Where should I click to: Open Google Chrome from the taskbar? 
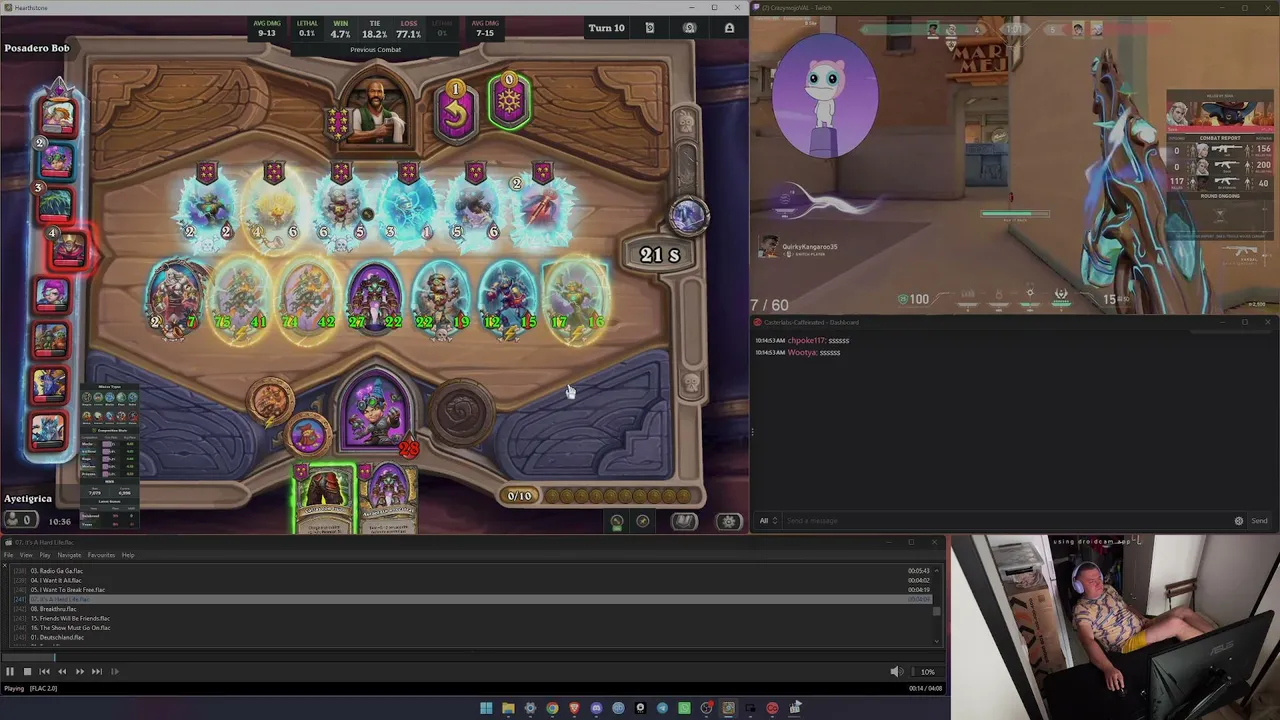point(552,708)
